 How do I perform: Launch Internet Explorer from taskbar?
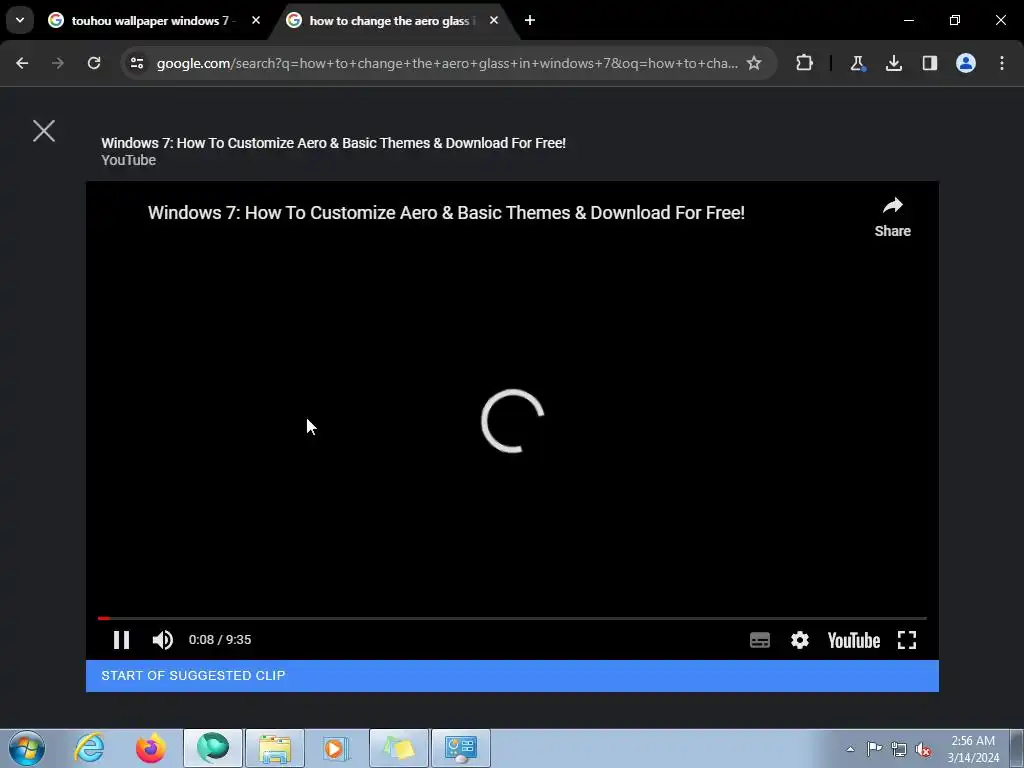(89, 748)
